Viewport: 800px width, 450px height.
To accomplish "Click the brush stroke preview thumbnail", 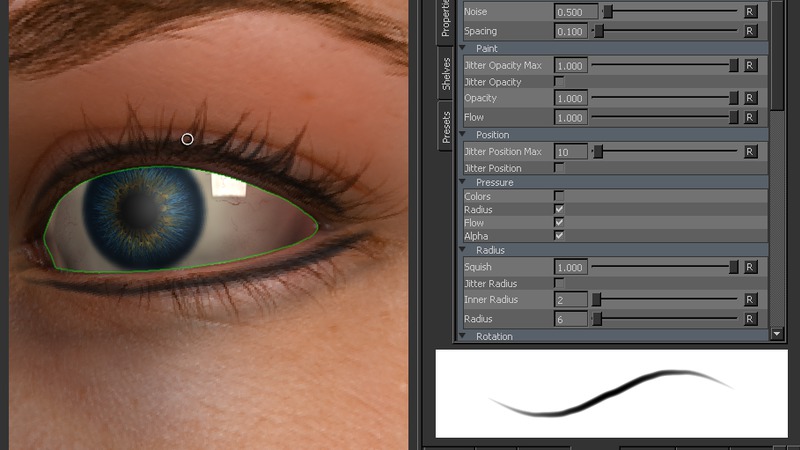I will pos(611,393).
